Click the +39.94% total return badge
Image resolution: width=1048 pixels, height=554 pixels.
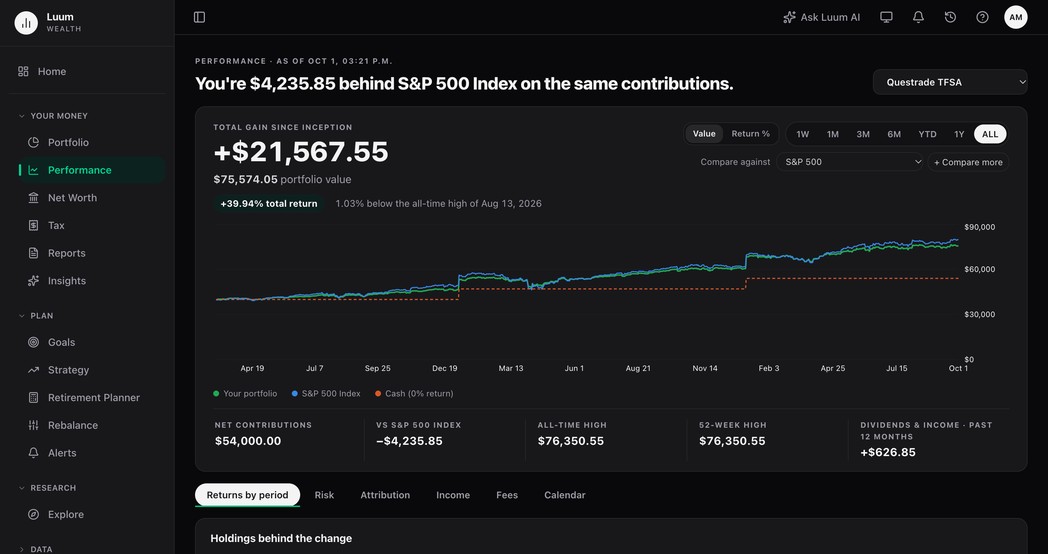[x=269, y=203]
